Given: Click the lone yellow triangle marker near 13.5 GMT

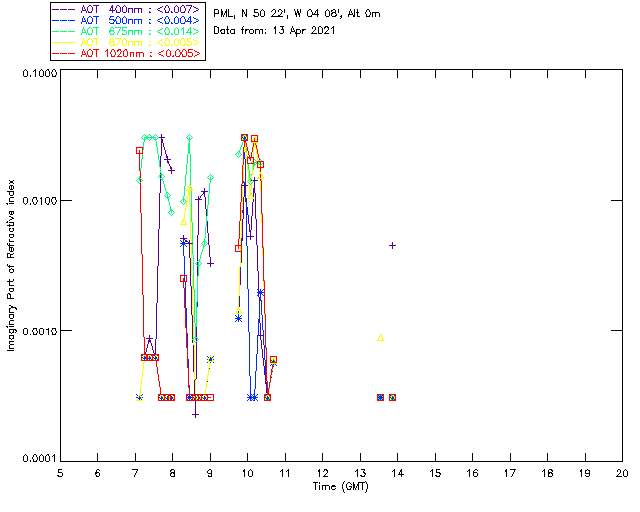Looking at the screenshot, I should pyautogui.click(x=381, y=337).
